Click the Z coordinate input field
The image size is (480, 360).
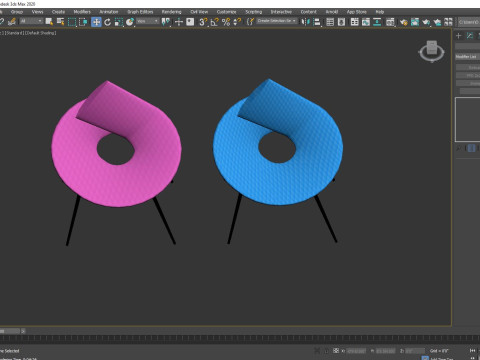pos(415,351)
